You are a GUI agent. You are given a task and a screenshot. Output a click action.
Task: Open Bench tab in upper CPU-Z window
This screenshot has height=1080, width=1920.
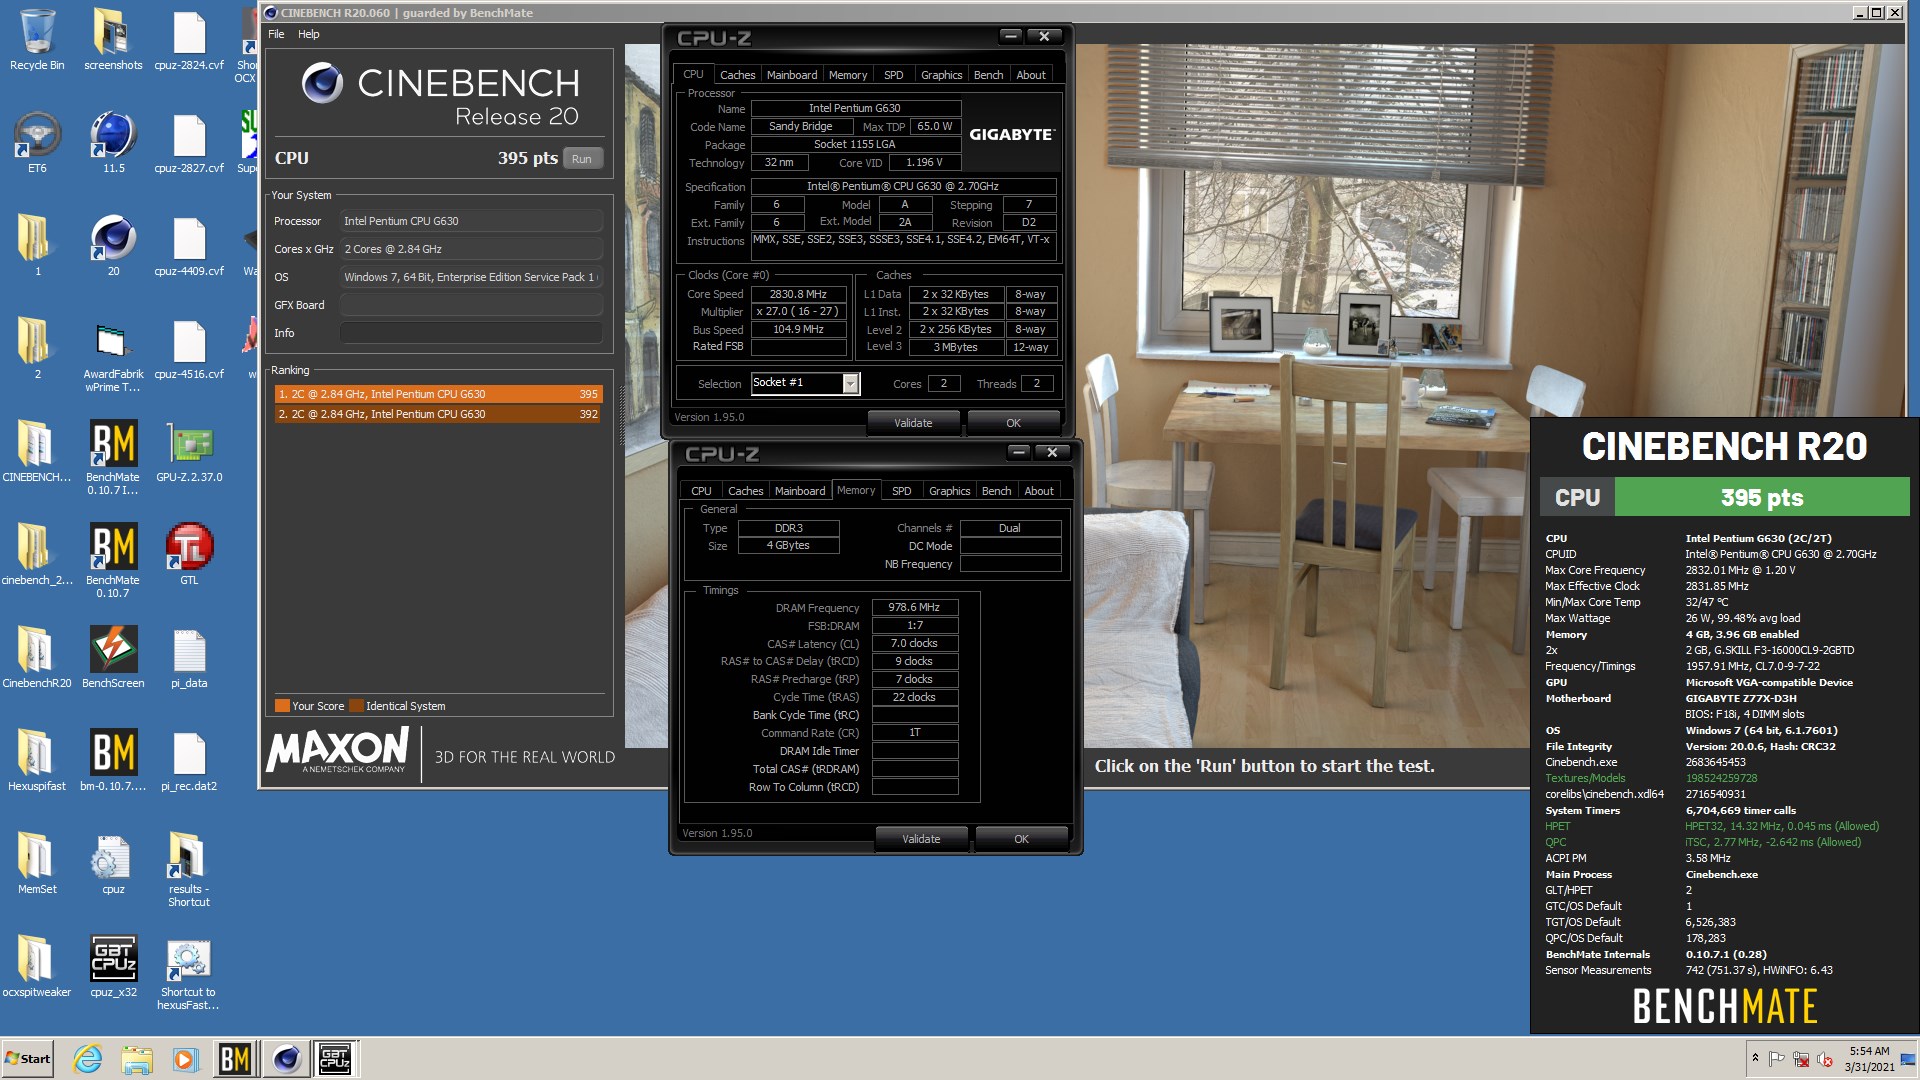(x=988, y=75)
